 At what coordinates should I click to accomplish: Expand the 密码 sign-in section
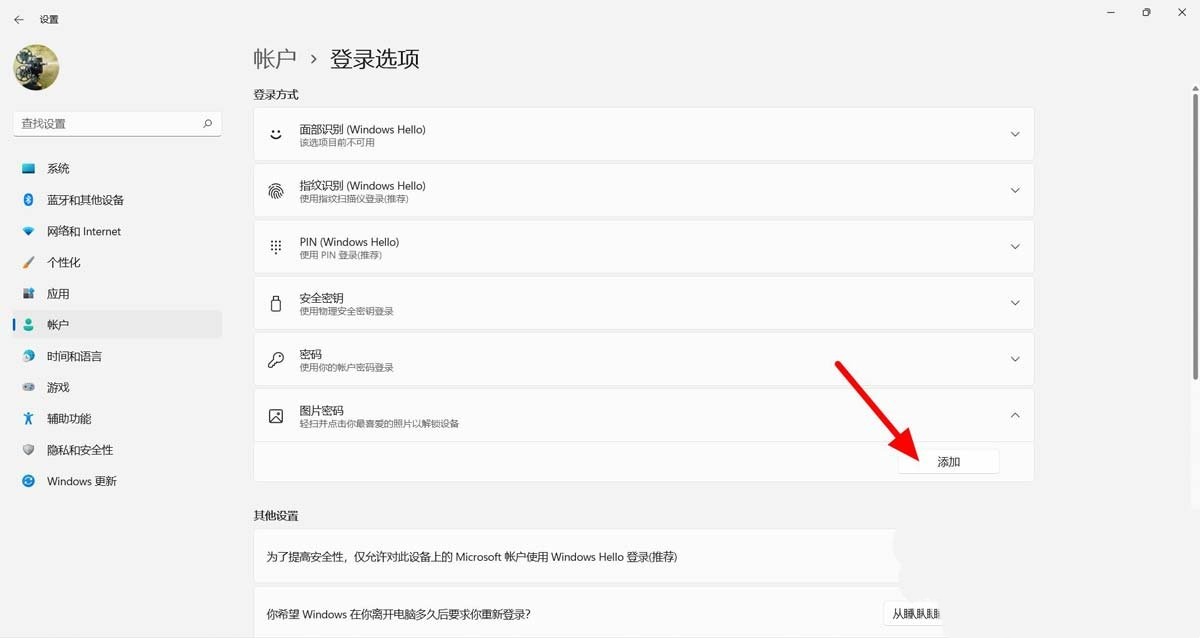tap(1015, 358)
